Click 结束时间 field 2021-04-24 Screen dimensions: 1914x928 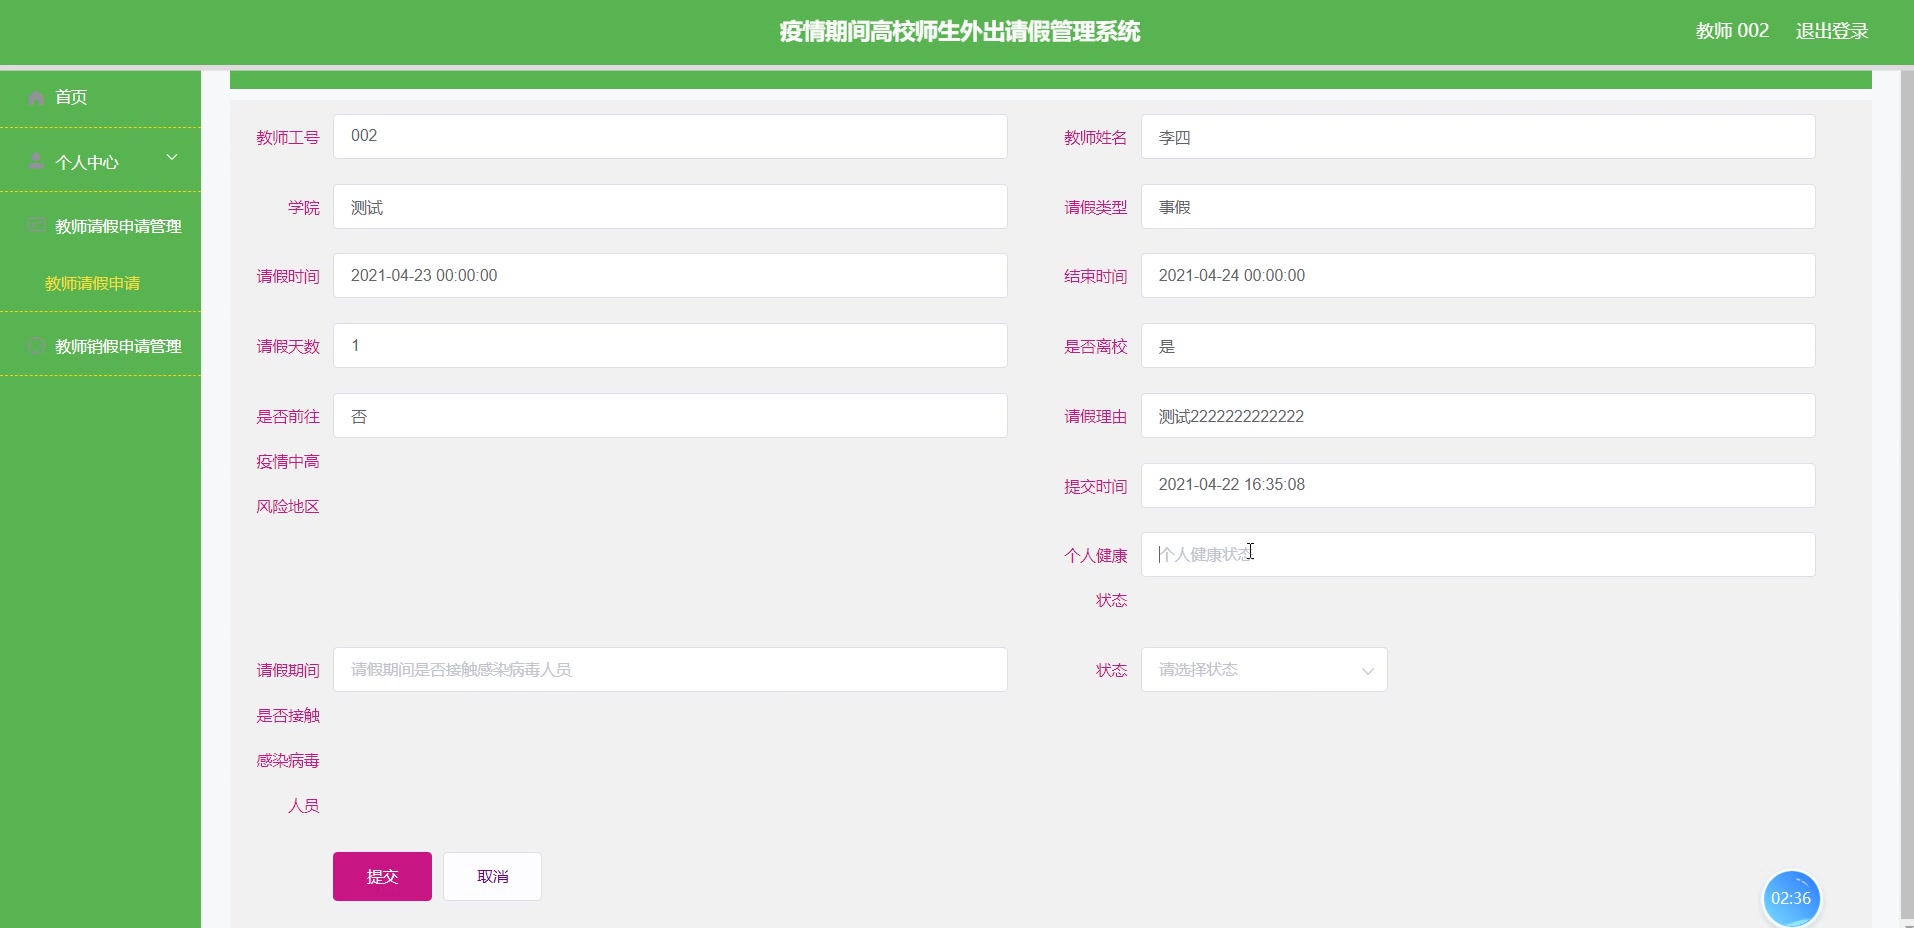click(1478, 275)
